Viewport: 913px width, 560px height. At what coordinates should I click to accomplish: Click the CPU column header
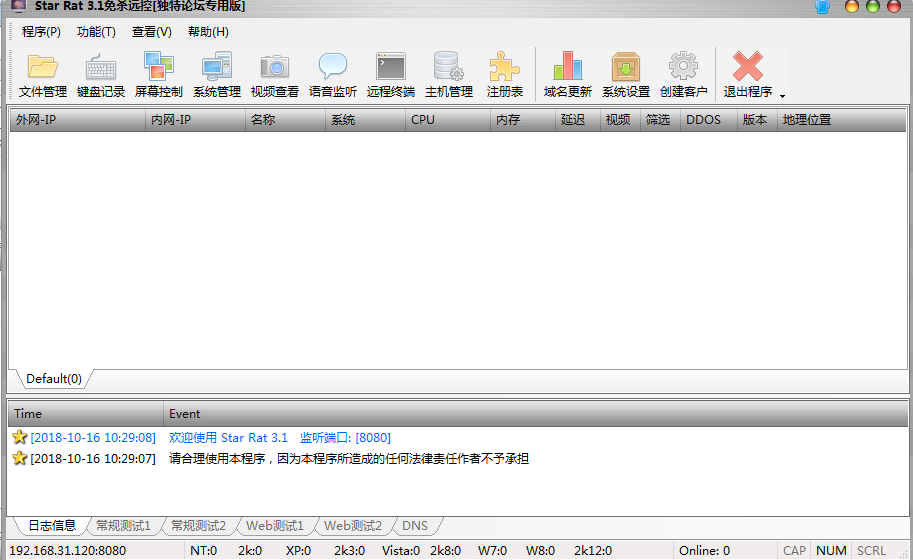[x=448, y=120]
